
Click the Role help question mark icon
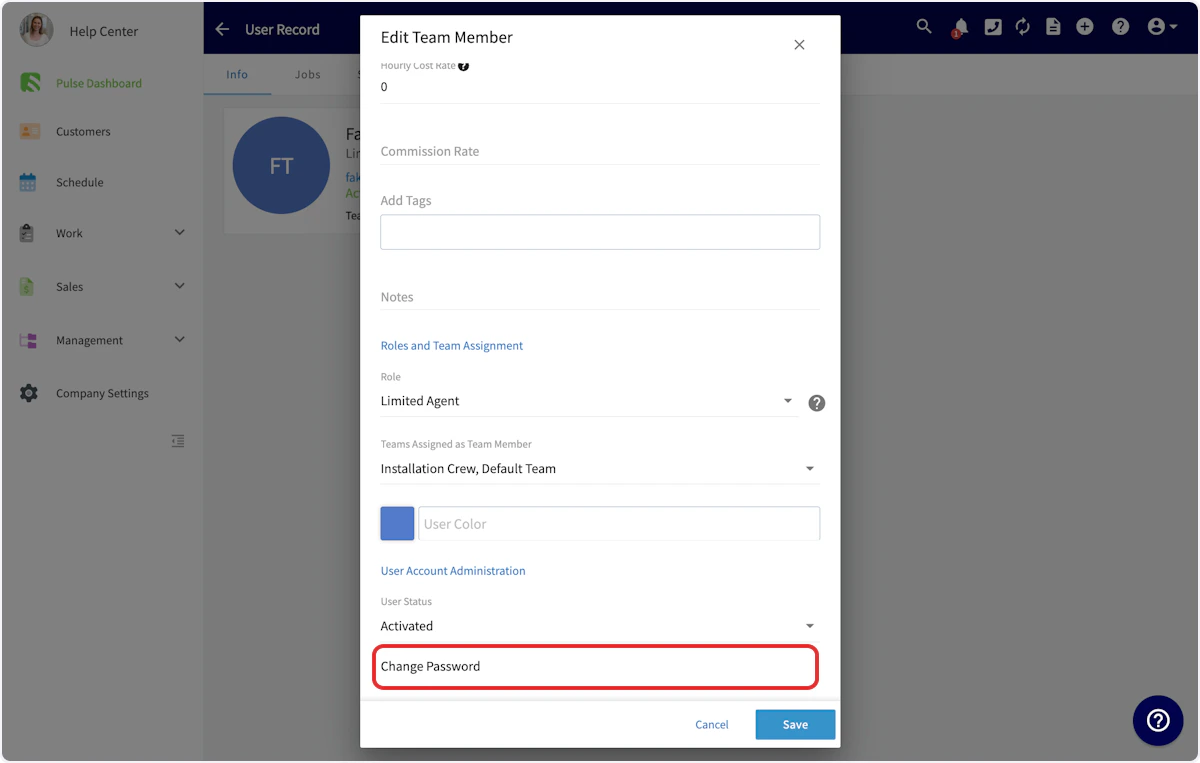coord(817,403)
